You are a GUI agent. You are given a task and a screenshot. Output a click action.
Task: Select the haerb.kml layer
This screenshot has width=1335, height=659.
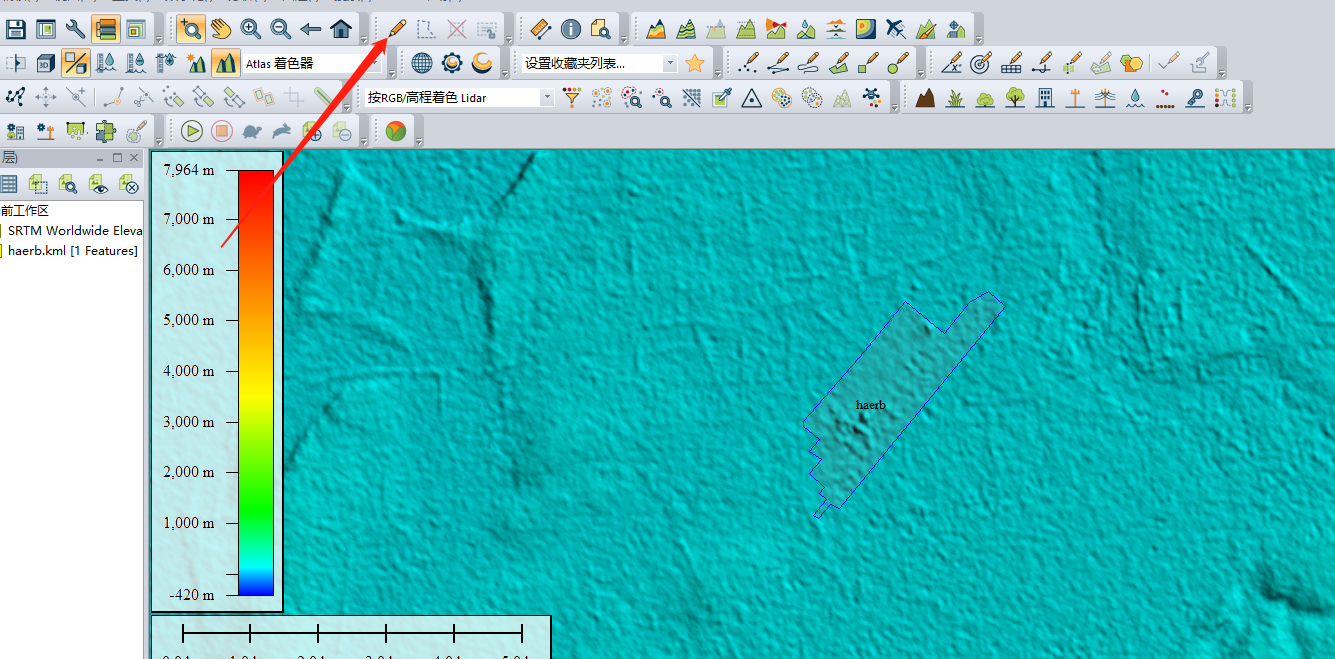click(x=73, y=251)
